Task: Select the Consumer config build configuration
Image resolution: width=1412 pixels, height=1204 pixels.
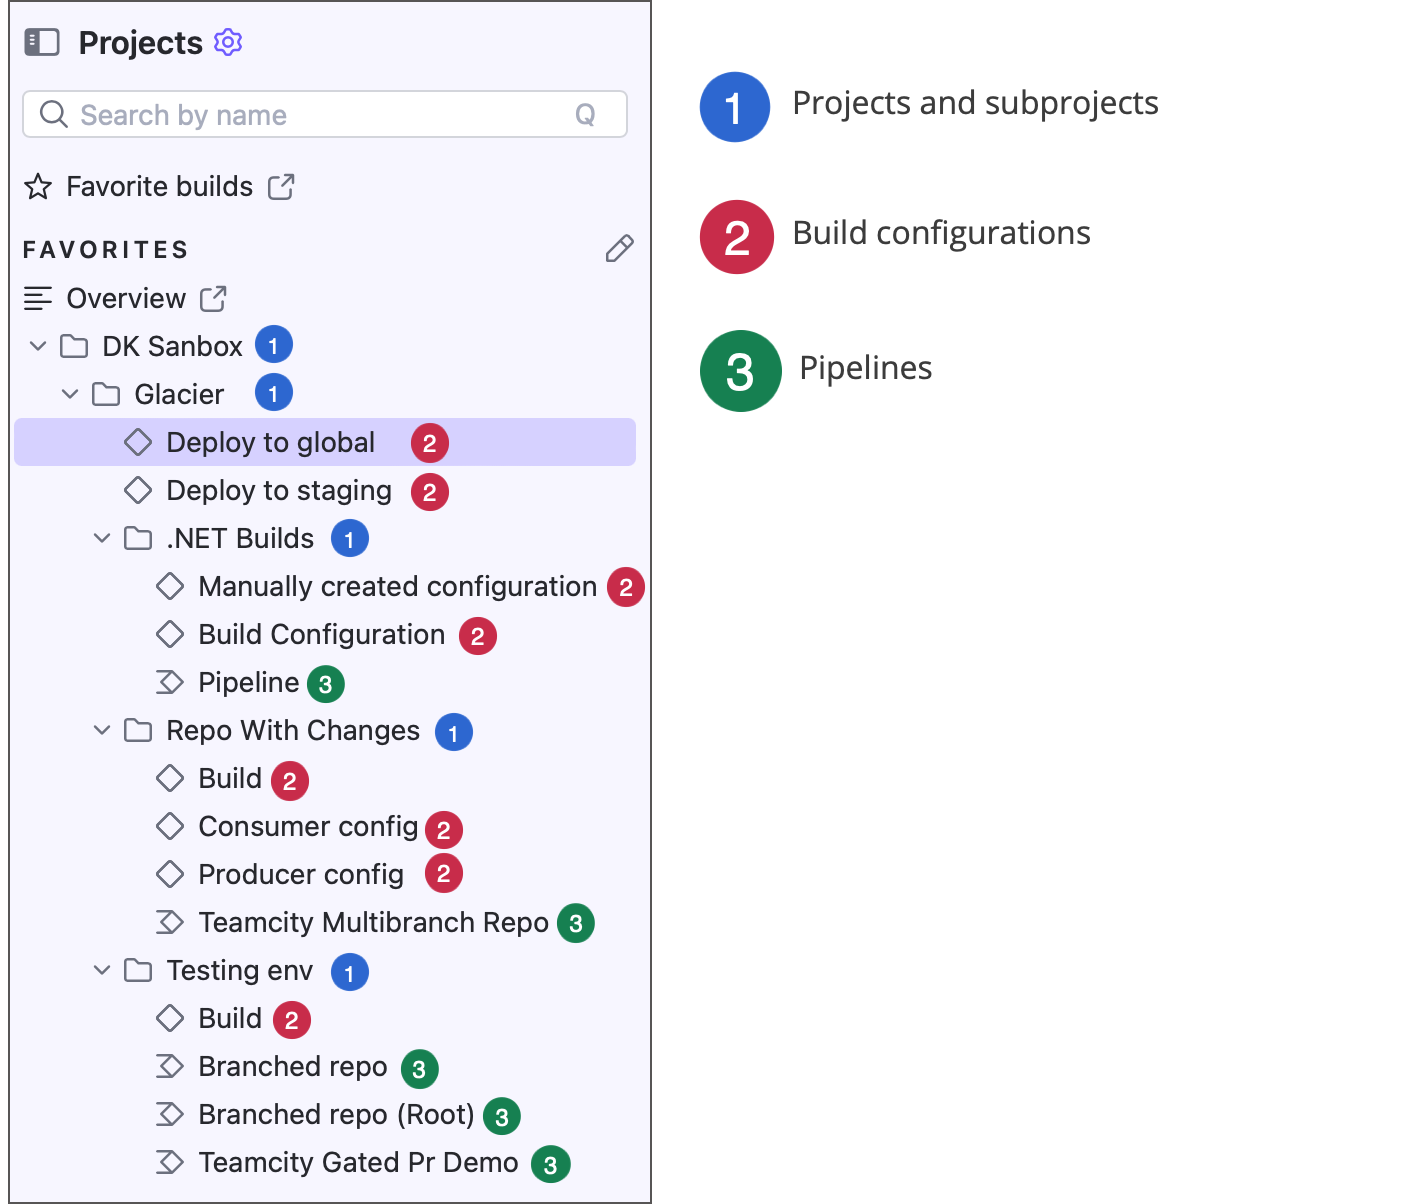Action: (x=308, y=826)
